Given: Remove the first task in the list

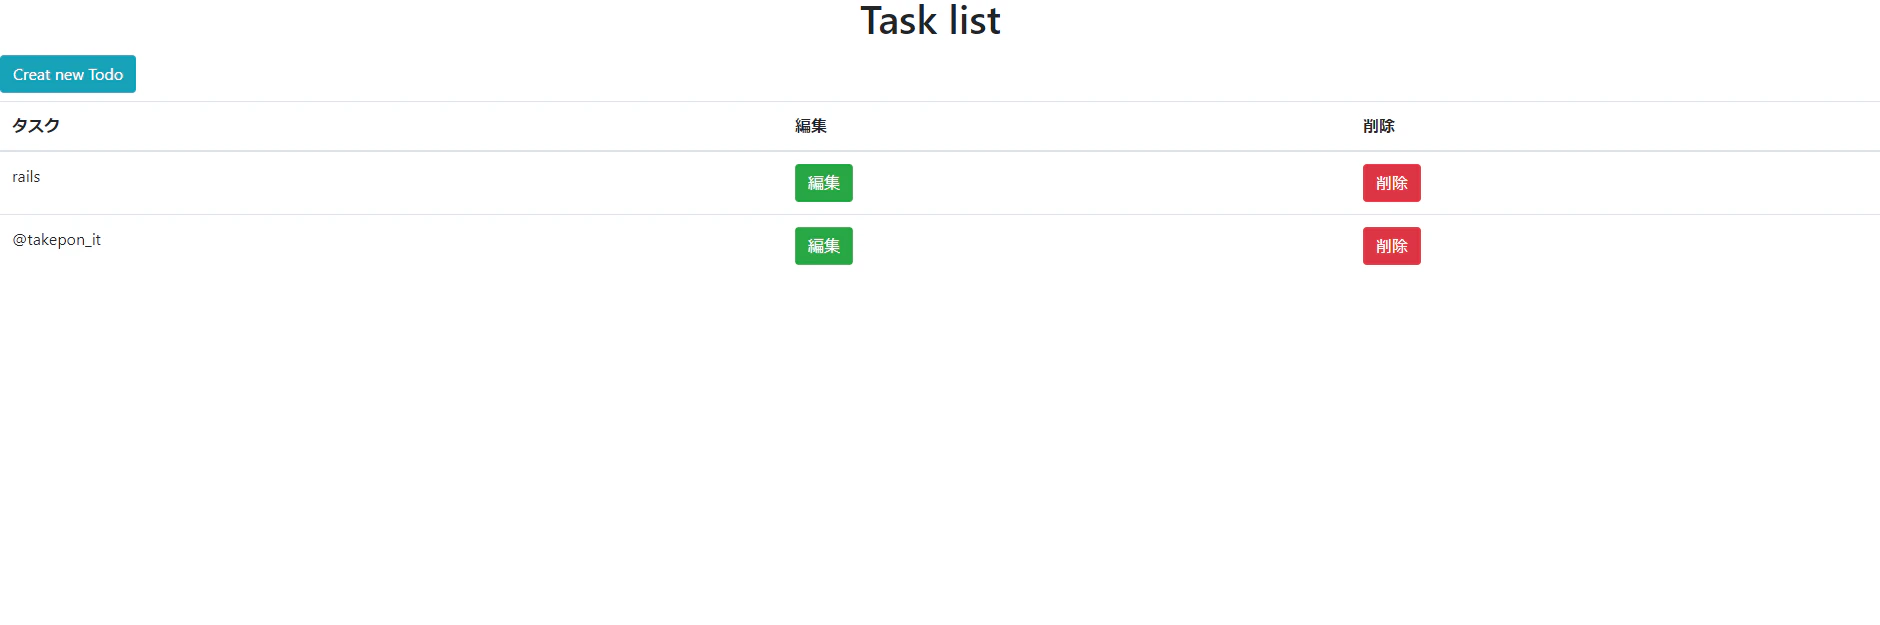Looking at the screenshot, I should click(x=1392, y=183).
